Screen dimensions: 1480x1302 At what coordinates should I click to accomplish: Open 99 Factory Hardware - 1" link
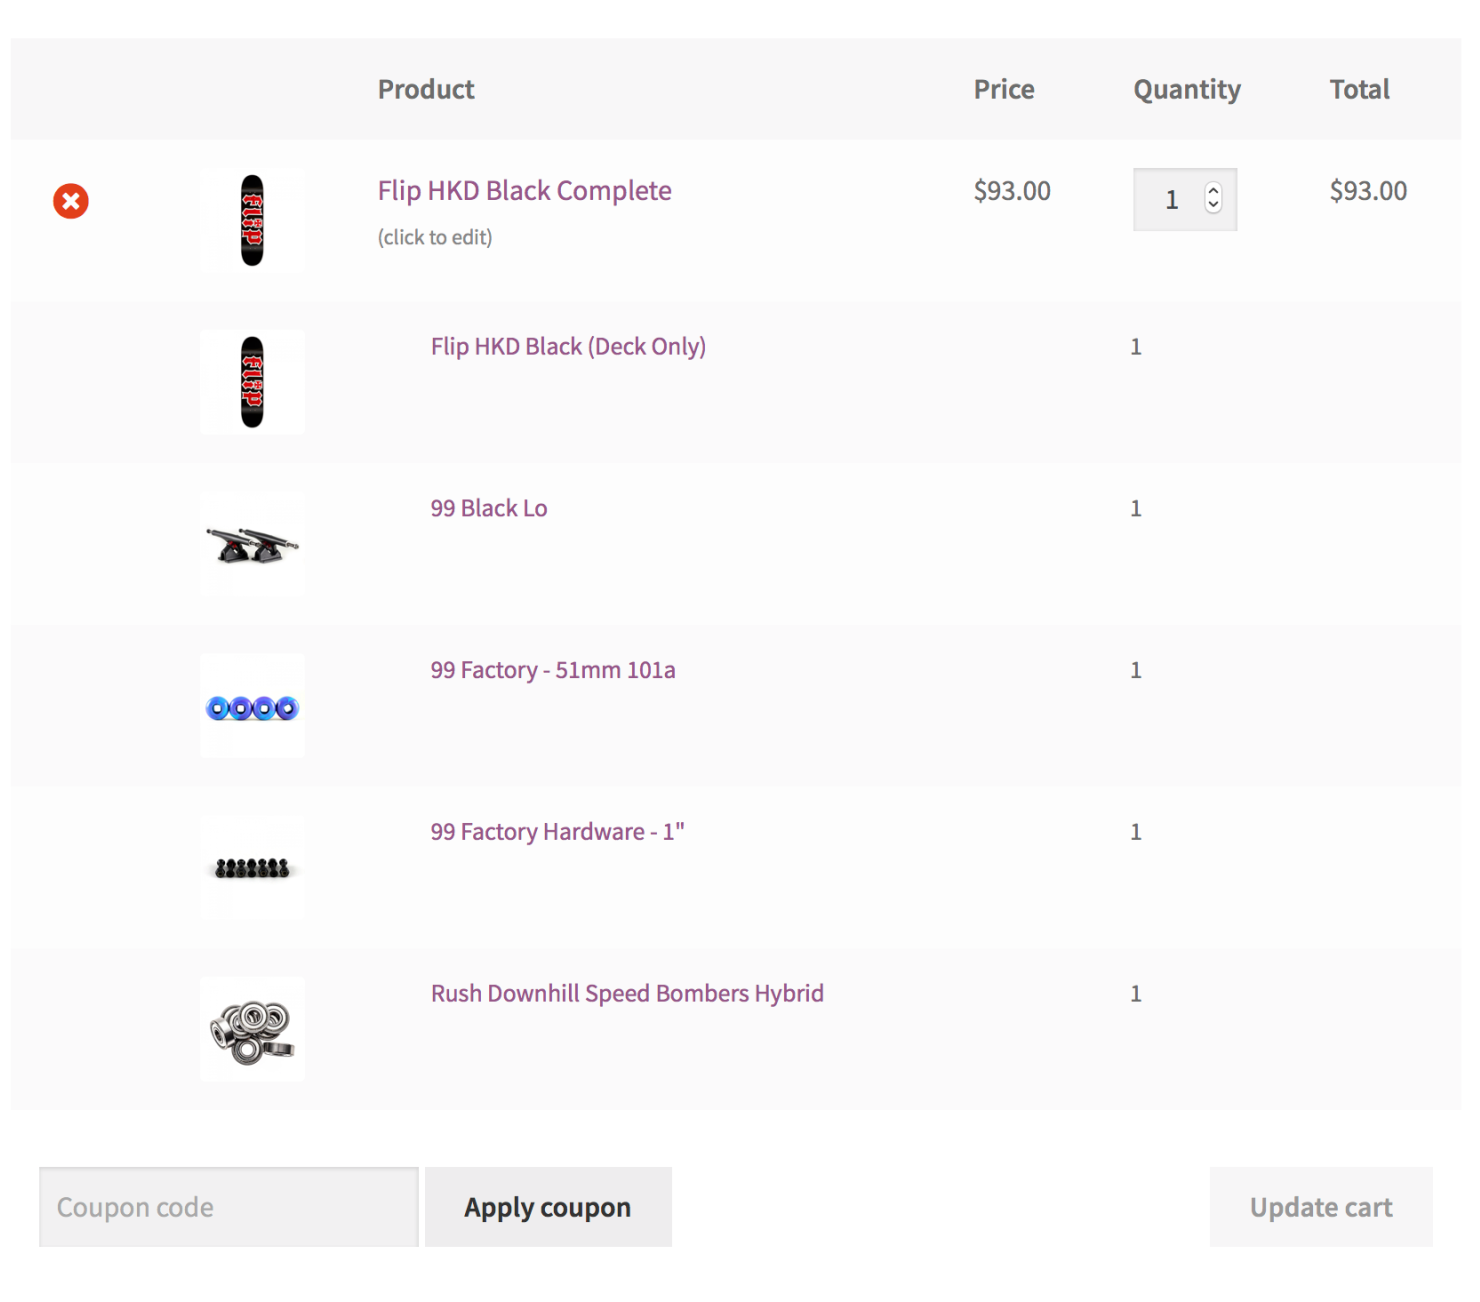(557, 832)
